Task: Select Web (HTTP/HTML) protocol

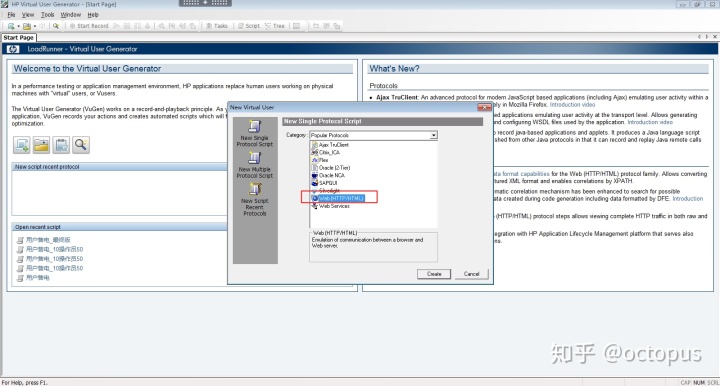Action: click(341, 198)
